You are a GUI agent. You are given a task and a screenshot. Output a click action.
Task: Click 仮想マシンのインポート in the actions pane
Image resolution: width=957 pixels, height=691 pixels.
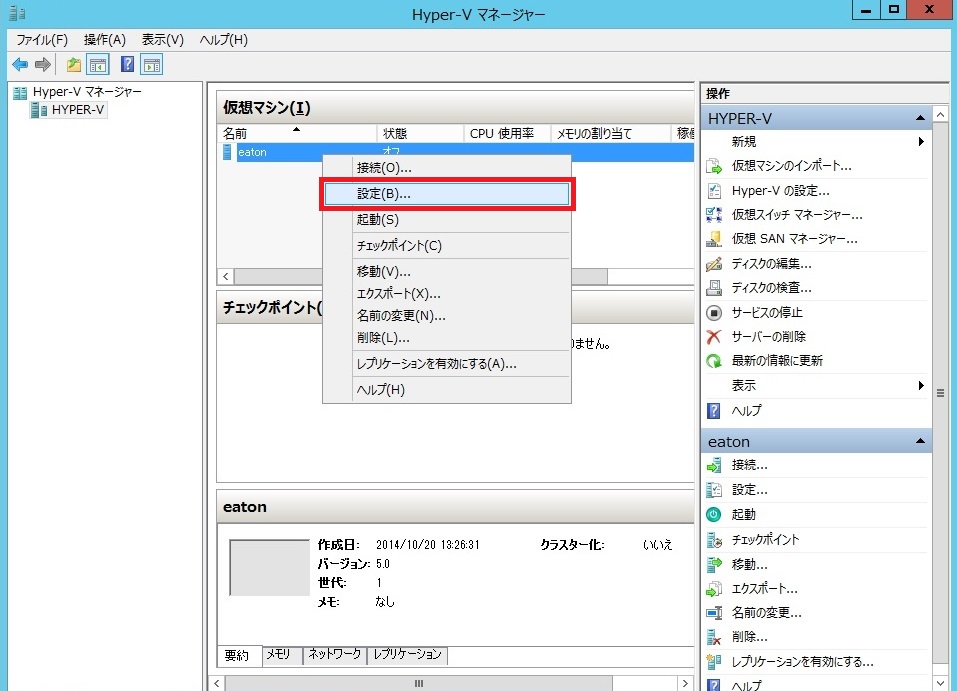tap(791, 166)
